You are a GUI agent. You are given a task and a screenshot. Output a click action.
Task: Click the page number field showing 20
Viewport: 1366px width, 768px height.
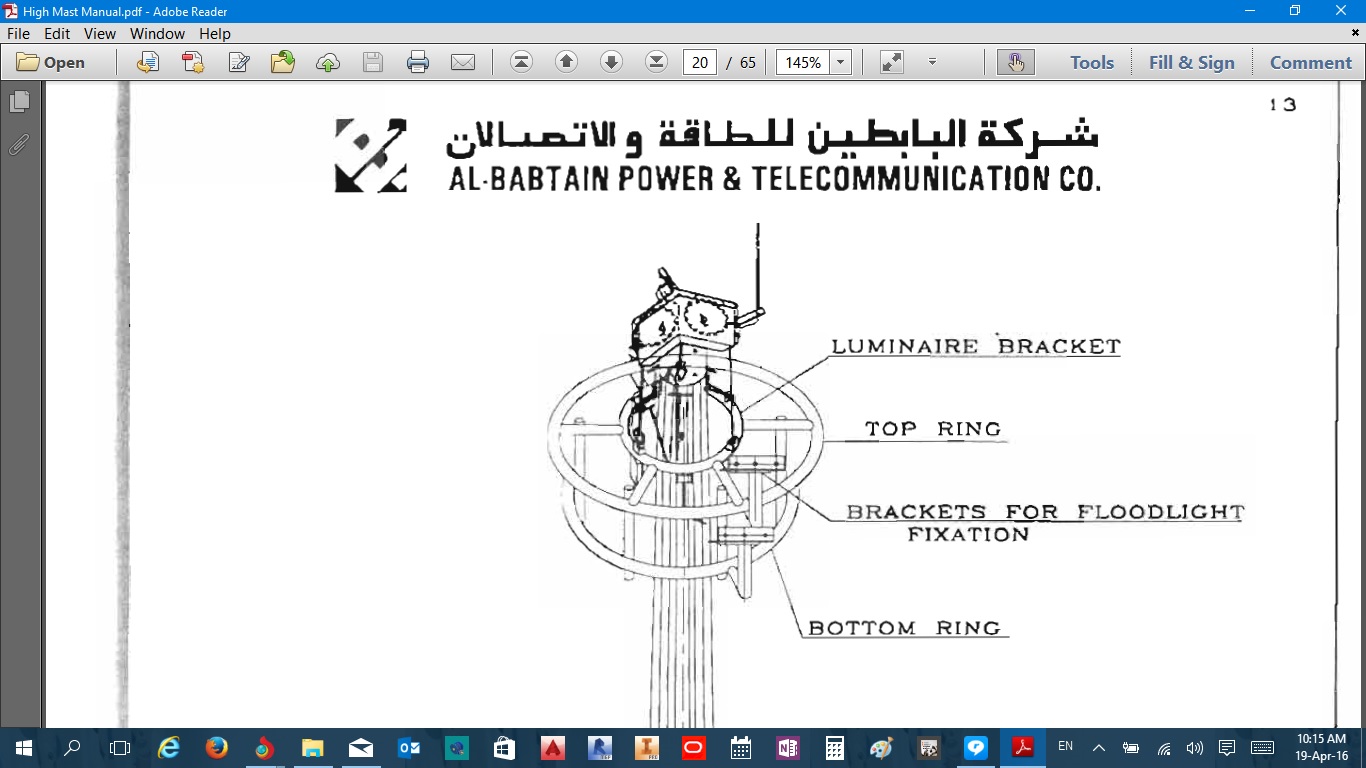[x=700, y=62]
